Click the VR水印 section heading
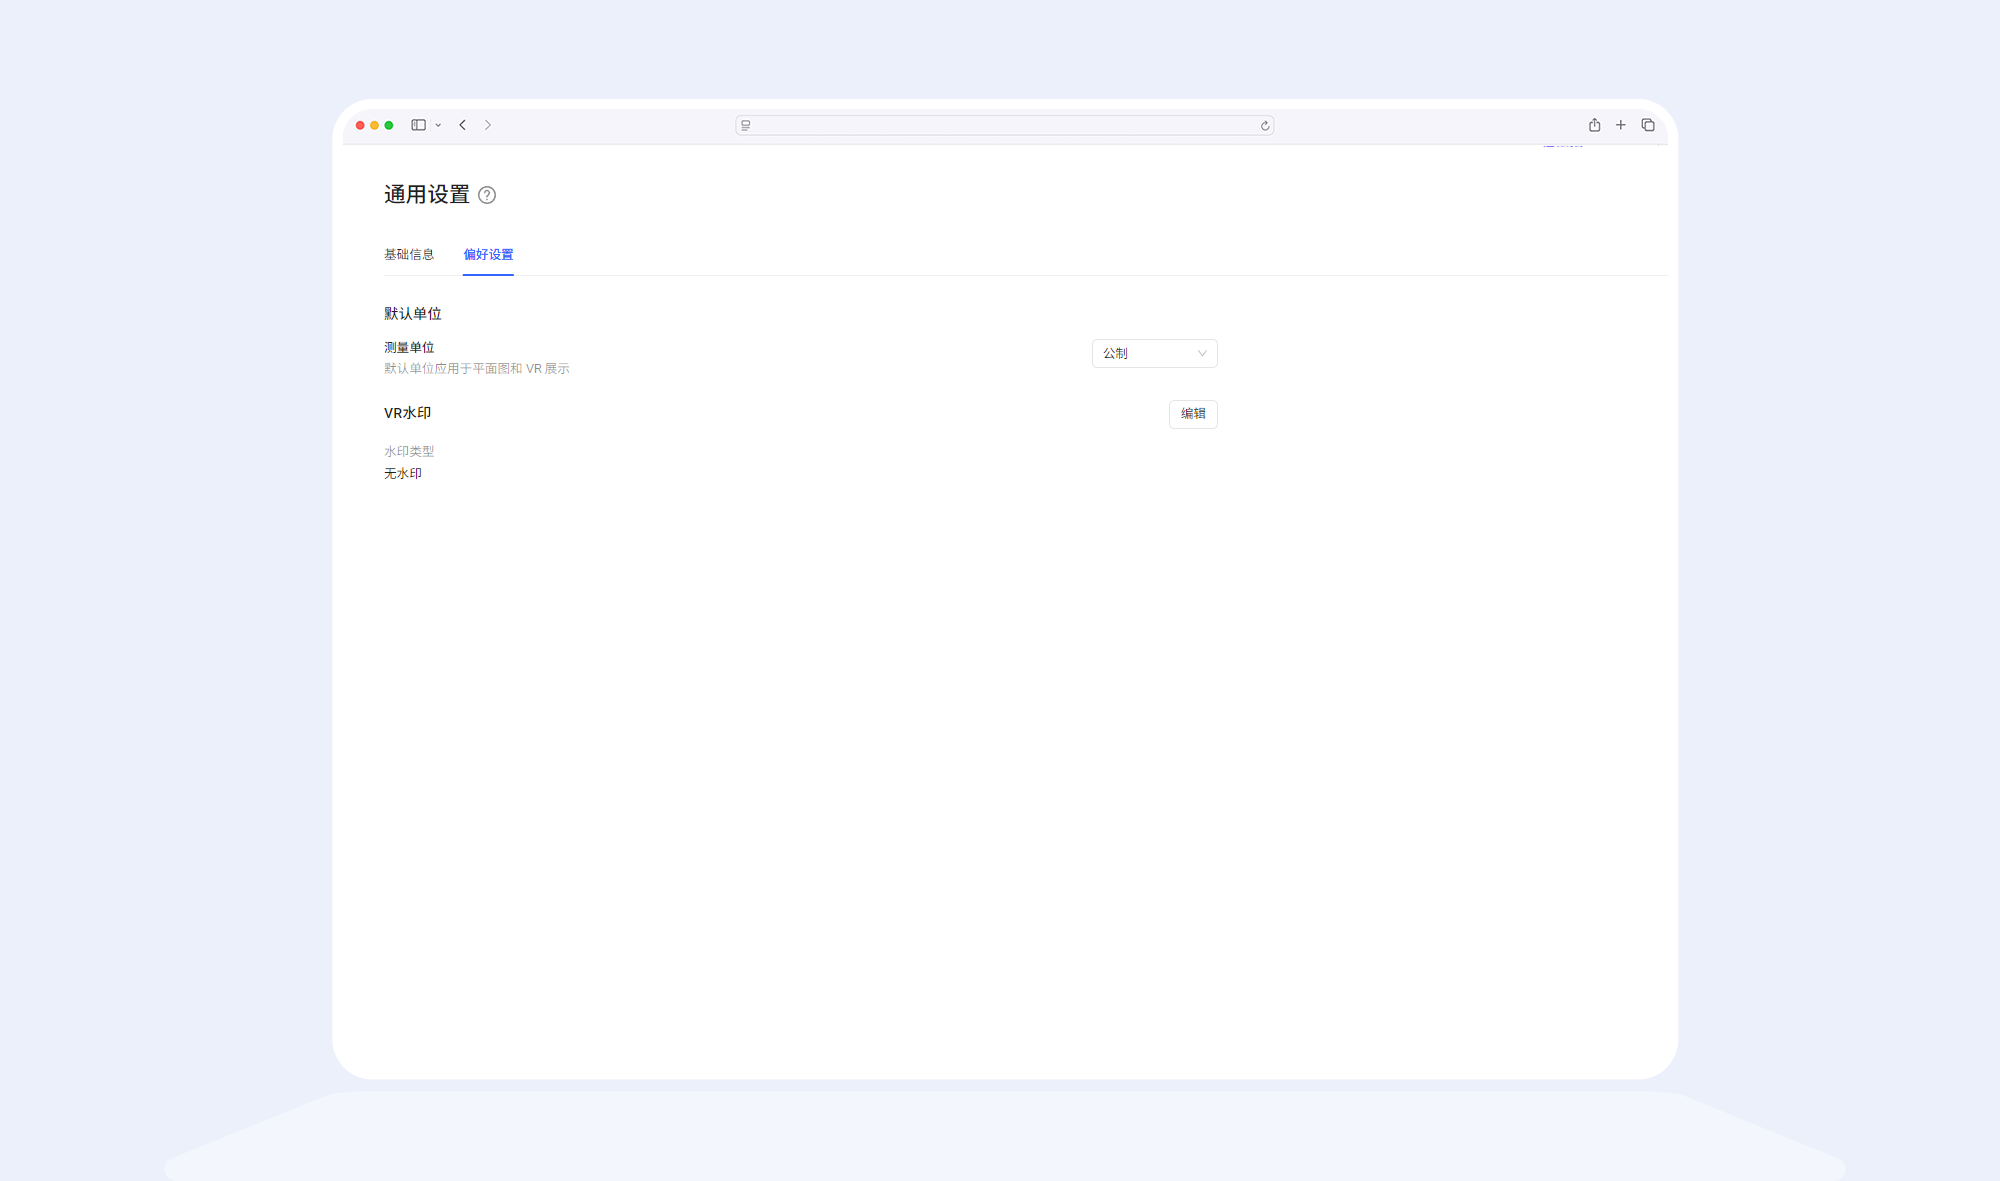2000x1181 pixels. point(408,413)
